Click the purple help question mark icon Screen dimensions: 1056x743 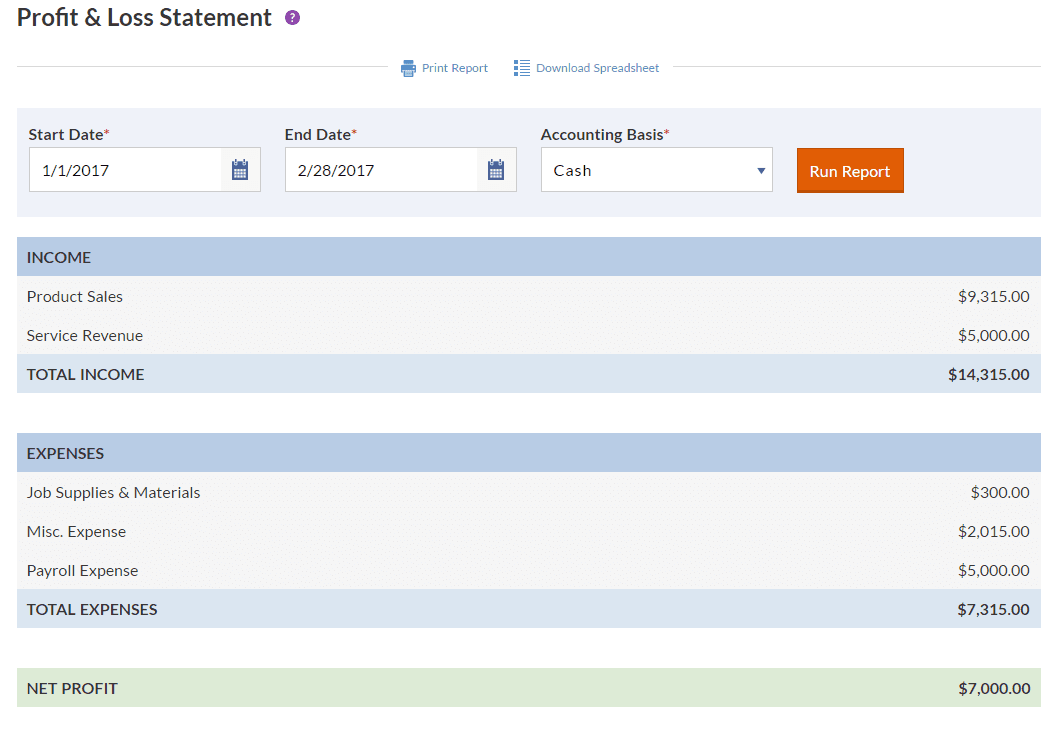point(292,18)
